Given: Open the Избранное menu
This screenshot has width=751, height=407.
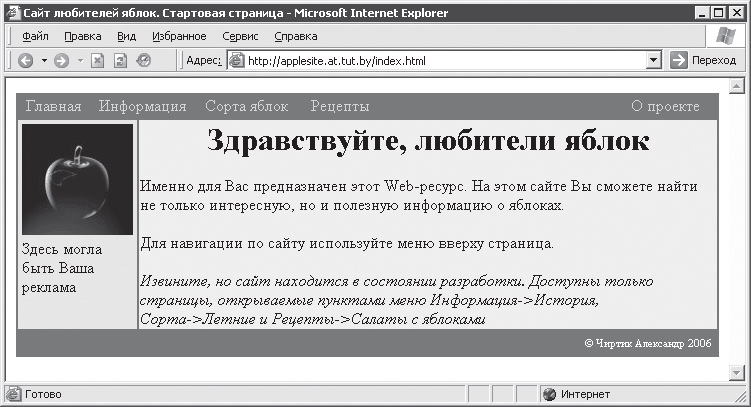Looking at the screenshot, I should pos(179,36).
